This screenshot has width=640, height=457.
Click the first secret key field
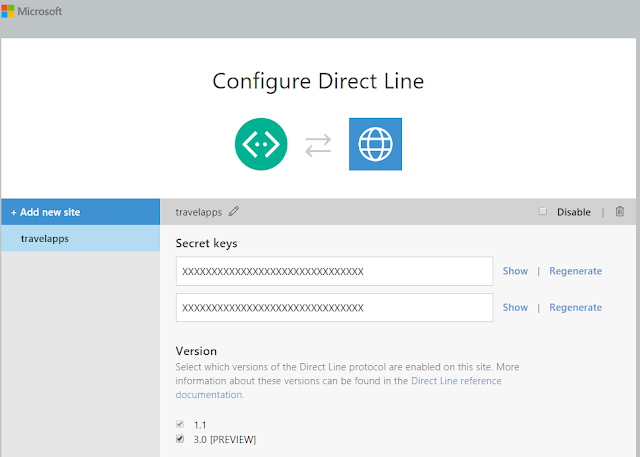[334, 271]
